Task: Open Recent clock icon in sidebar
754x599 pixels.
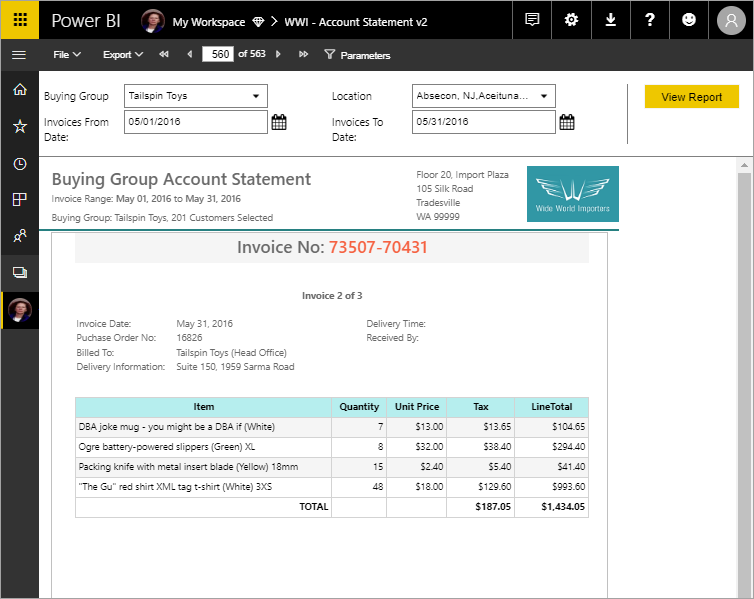Action: [19, 163]
